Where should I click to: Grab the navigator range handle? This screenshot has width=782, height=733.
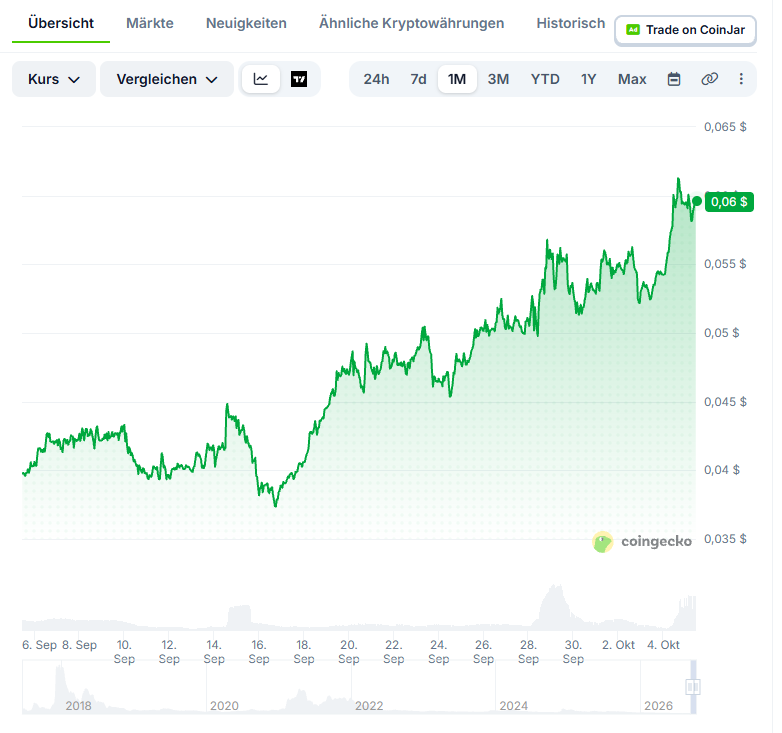pos(693,687)
